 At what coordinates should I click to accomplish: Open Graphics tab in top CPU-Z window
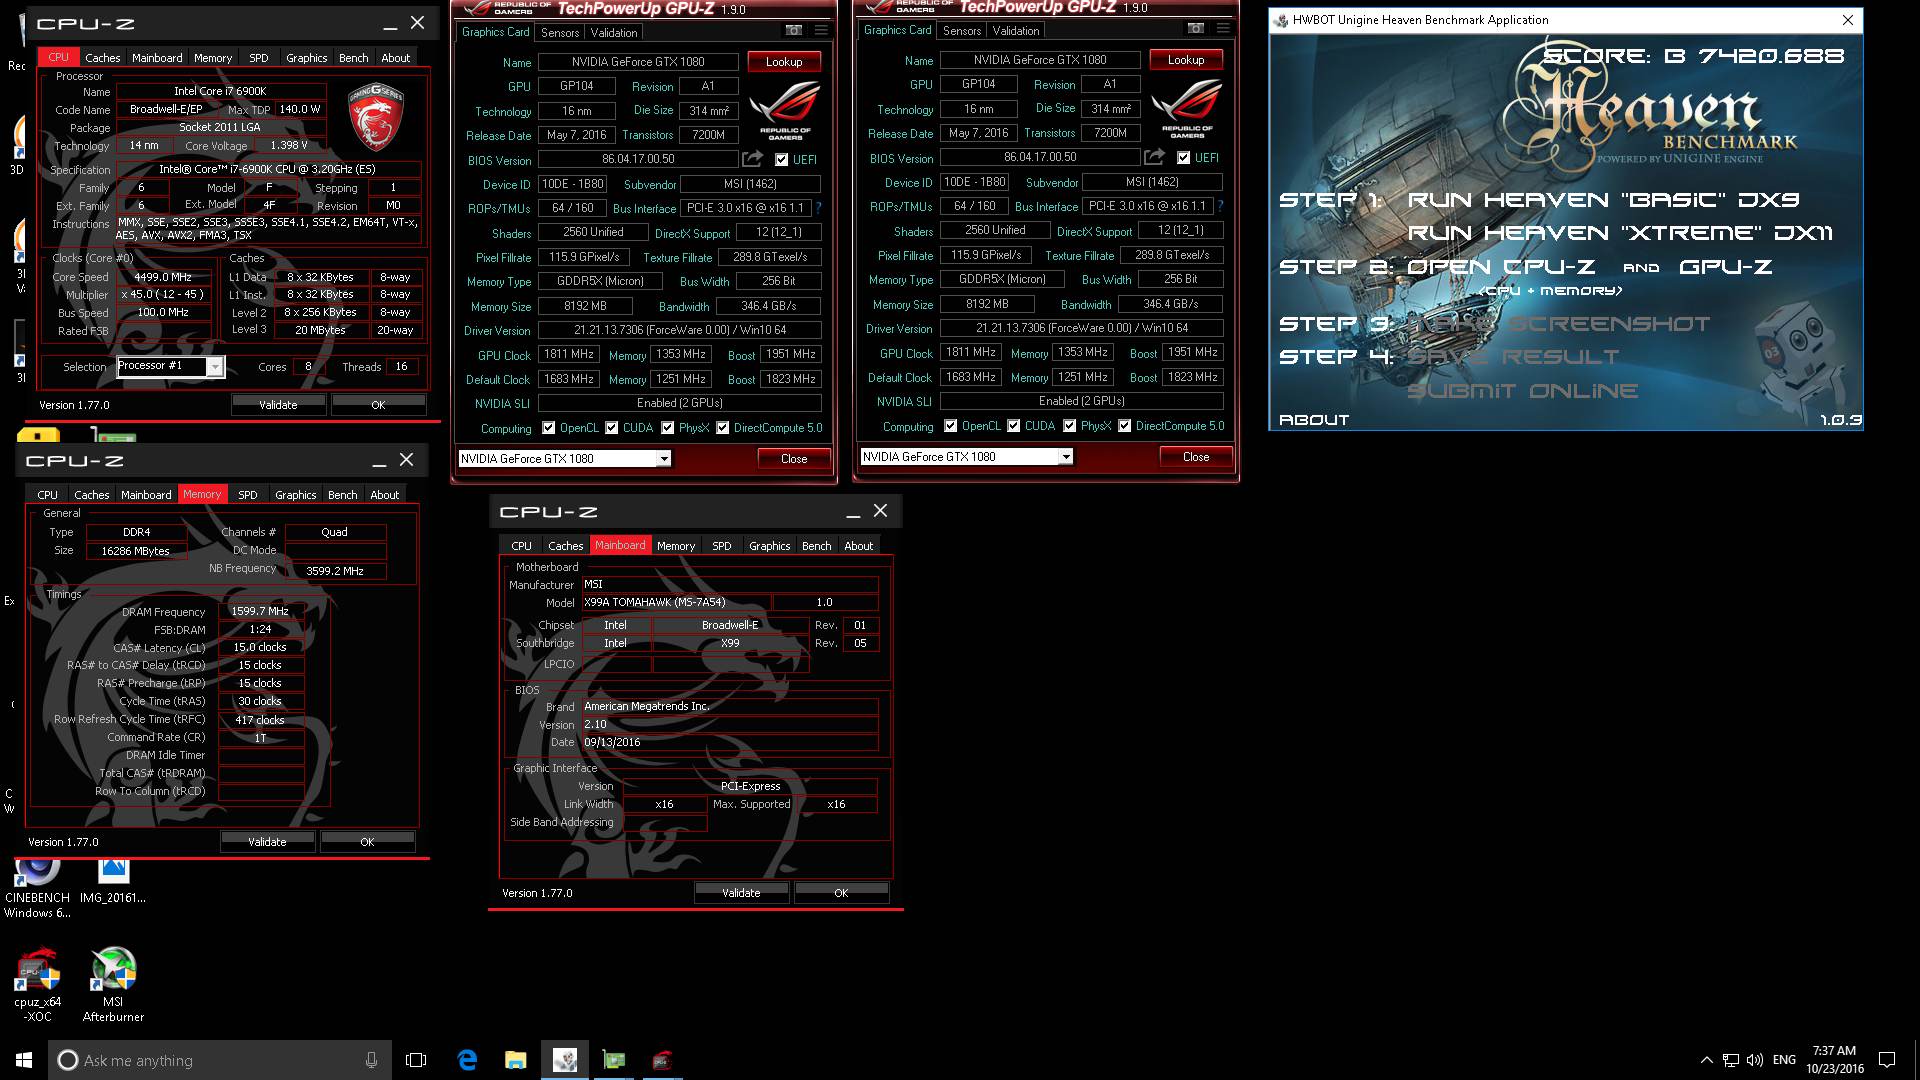(x=306, y=58)
